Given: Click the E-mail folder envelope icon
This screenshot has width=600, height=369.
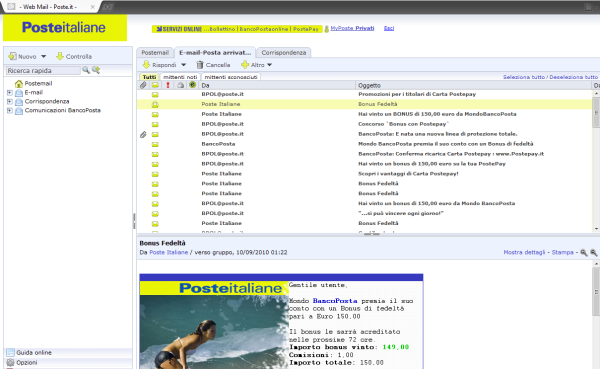Looking at the screenshot, I should [19, 93].
